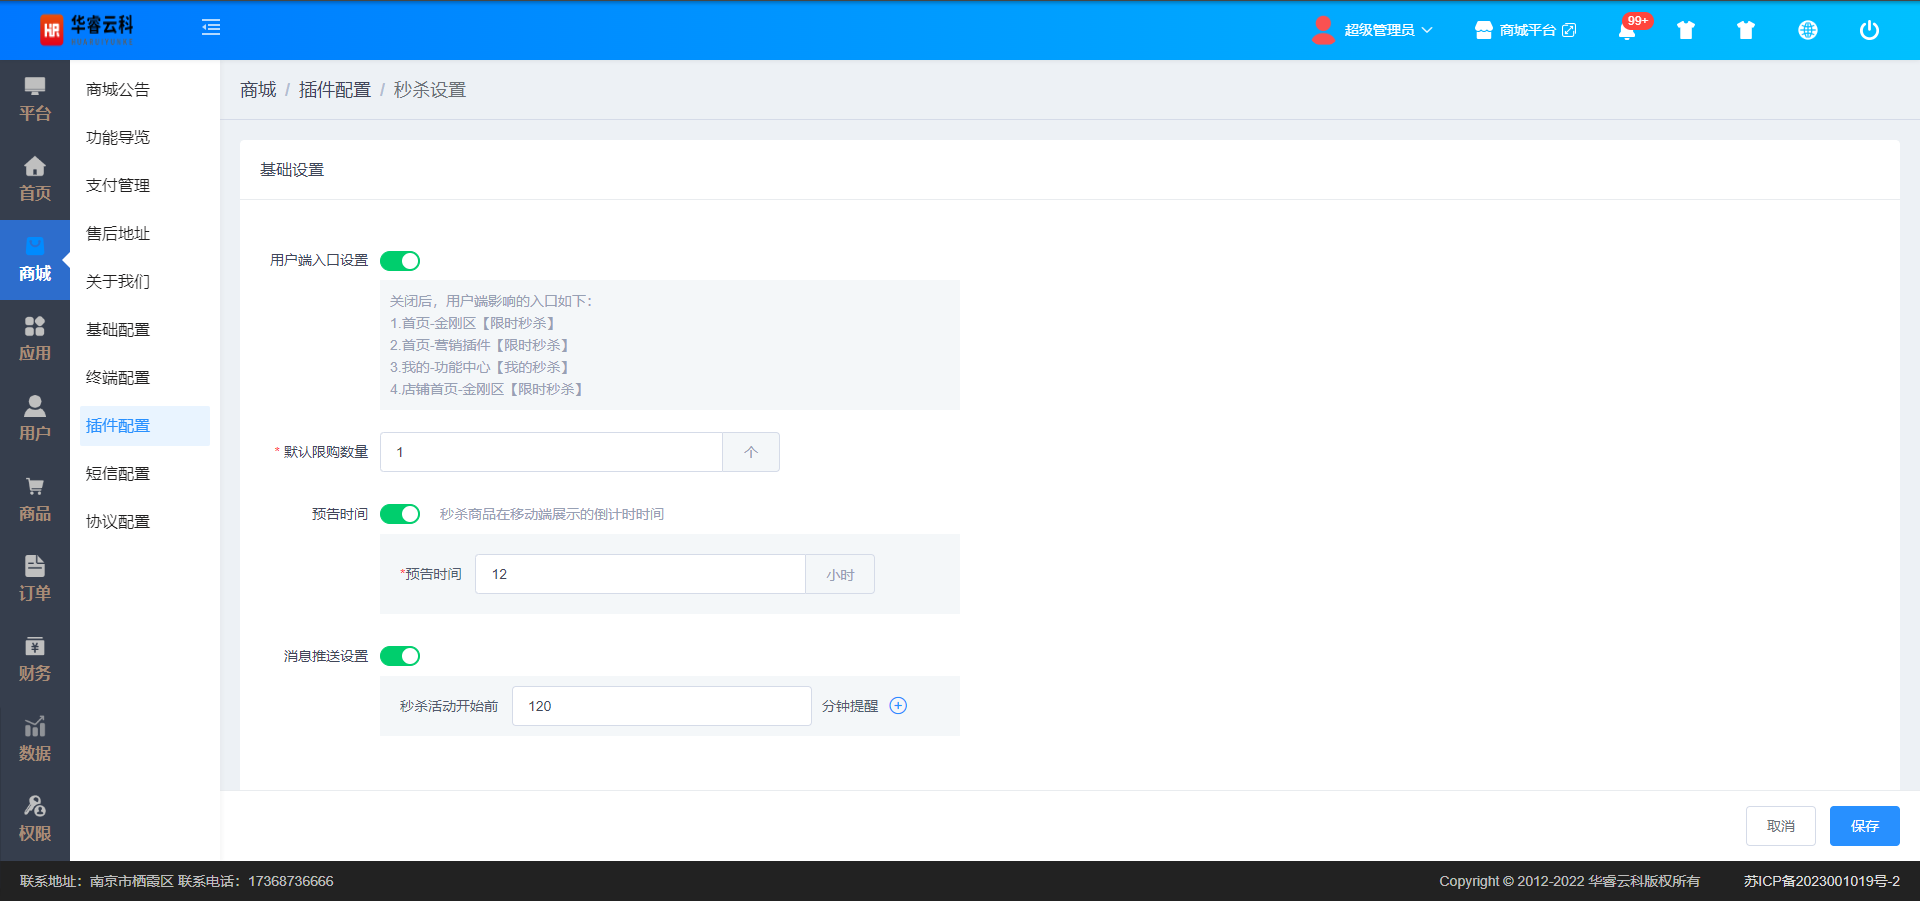Collapse the sidebar with the menu fold icon

[211, 28]
